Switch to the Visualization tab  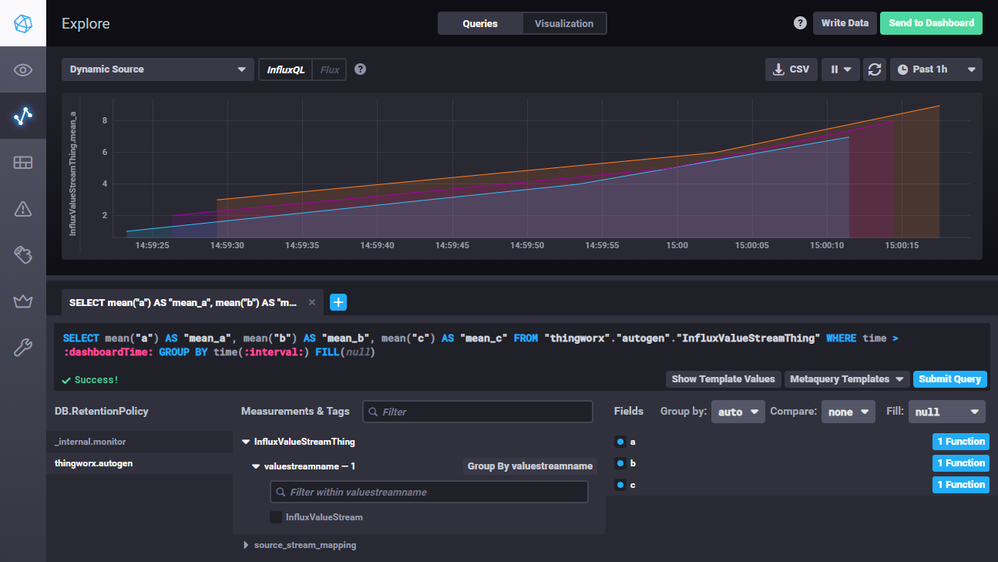click(564, 23)
